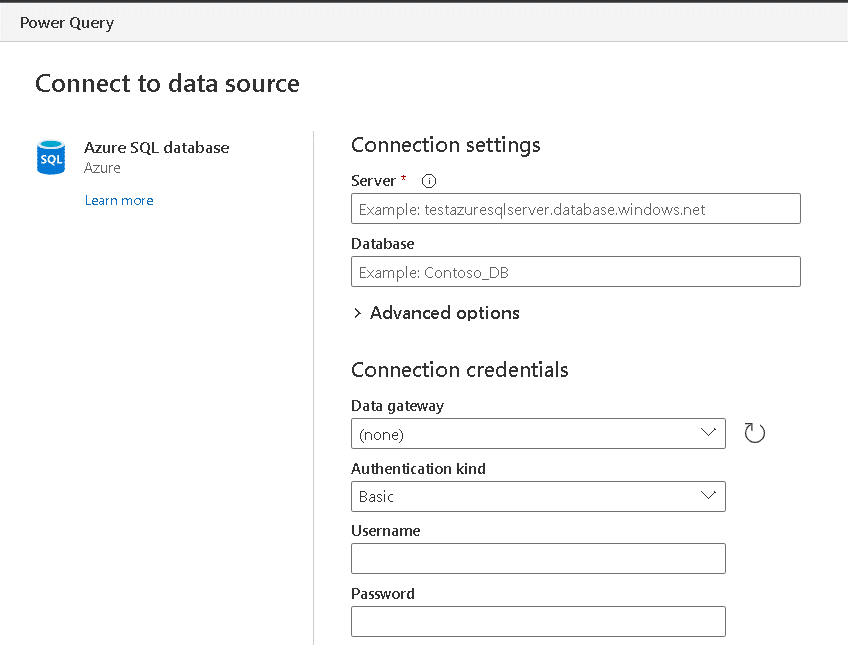This screenshot has height=645, width=848.
Task: Click the Connection credentials heading
Action: tap(460, 370)
